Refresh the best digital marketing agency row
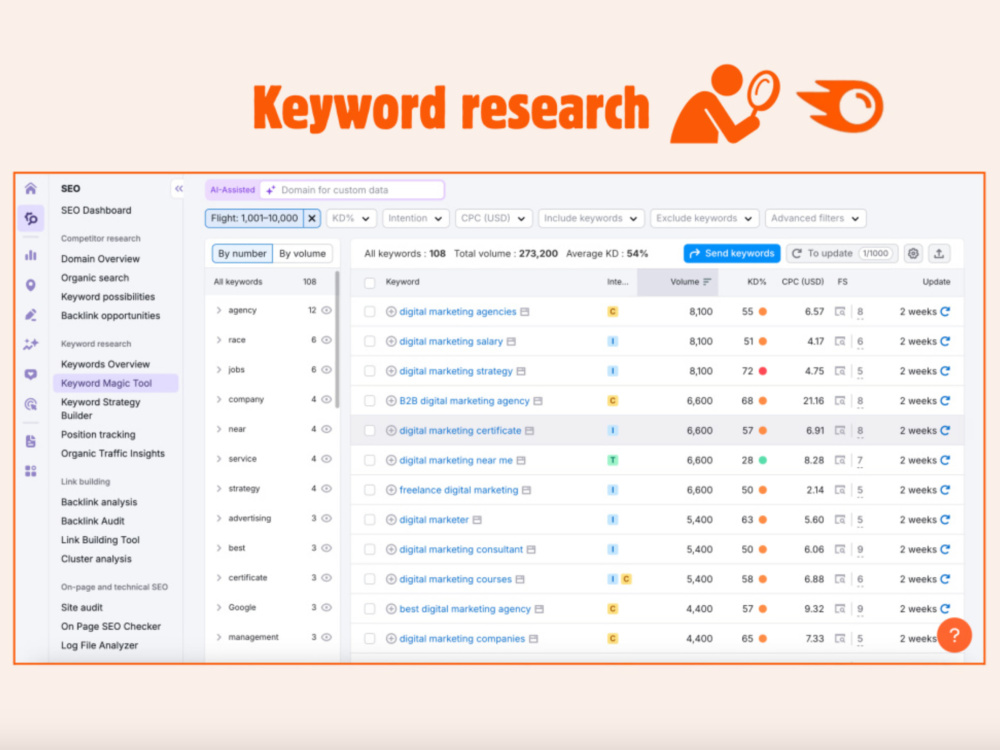 (945, 608)
